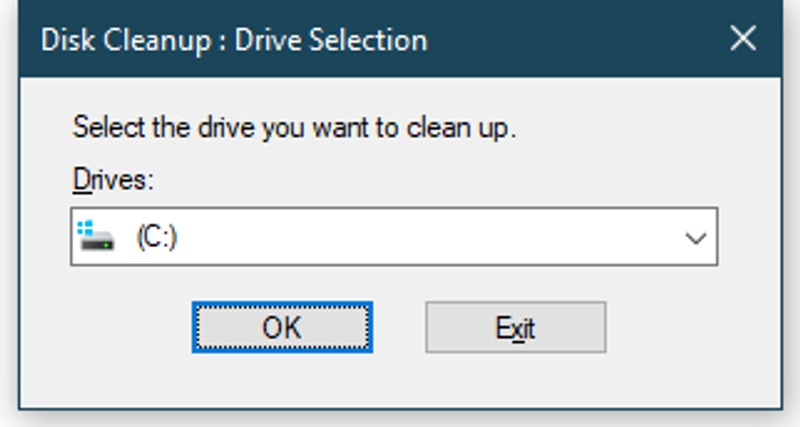Click blank dialog area below the OK button
Image resolution: width=800 pixels, height=427 pixels.
(x=282, y=380)
